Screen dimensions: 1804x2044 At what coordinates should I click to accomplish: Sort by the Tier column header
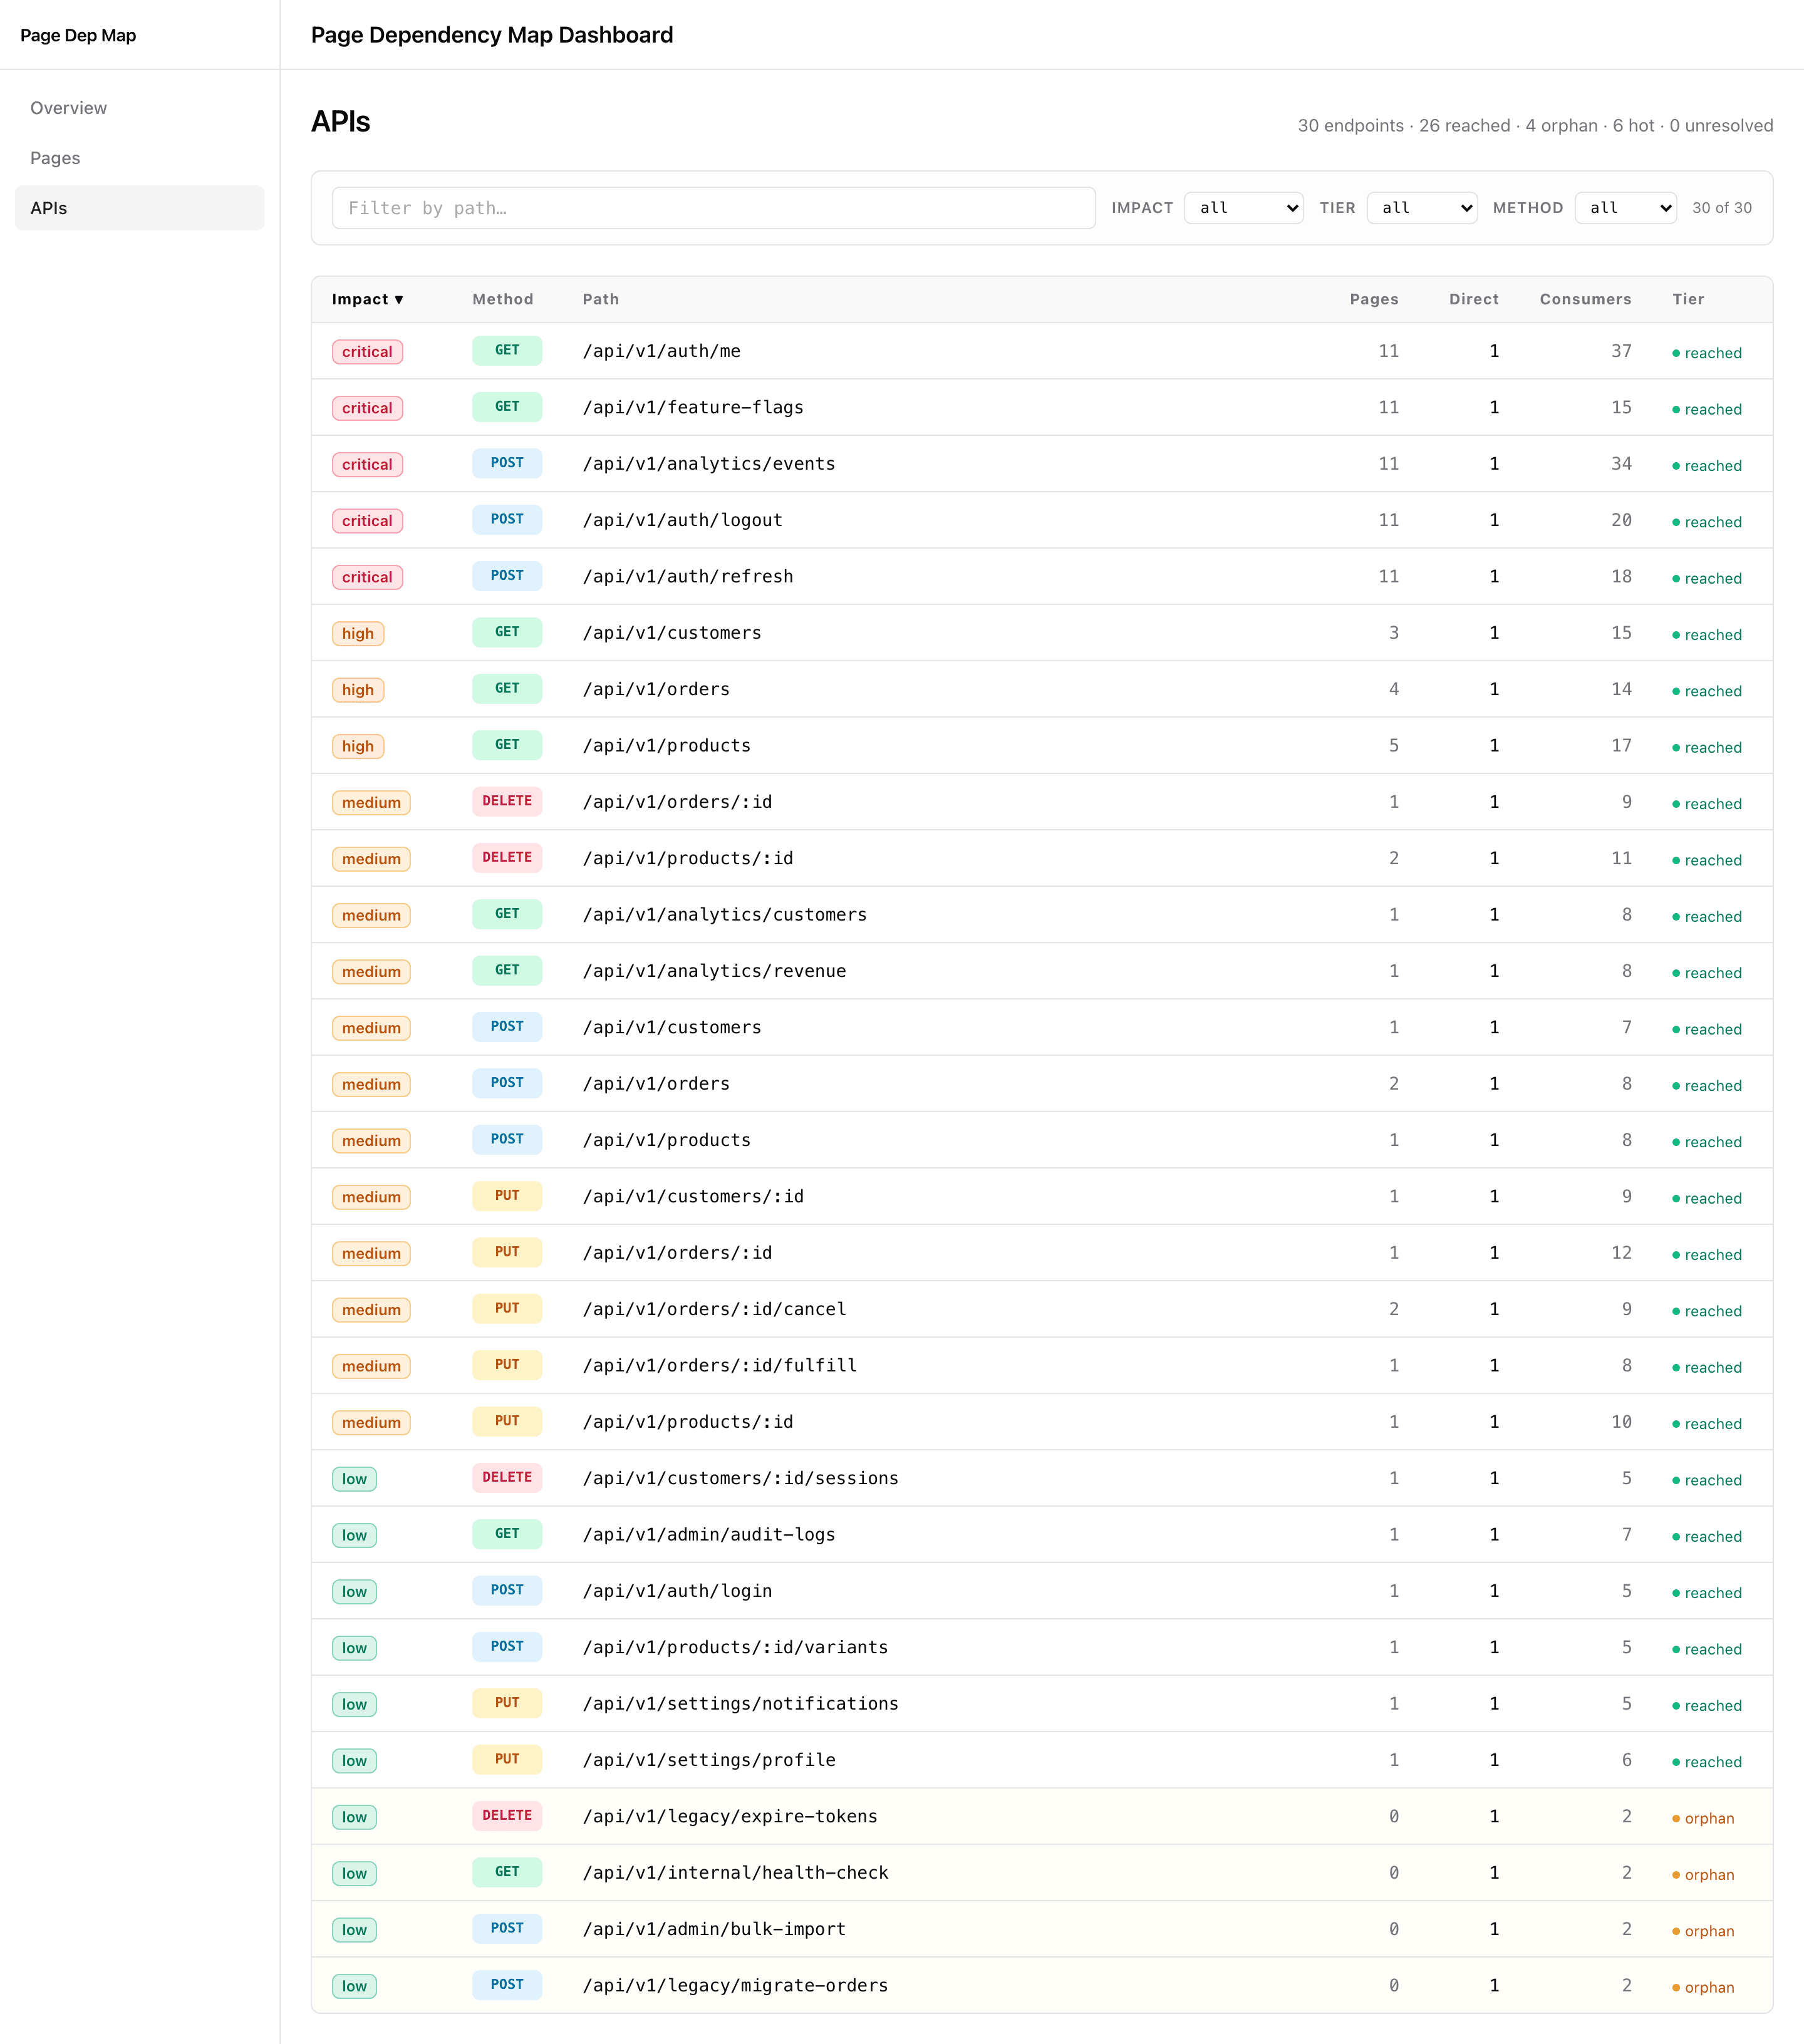click(x=1688, y=299)
